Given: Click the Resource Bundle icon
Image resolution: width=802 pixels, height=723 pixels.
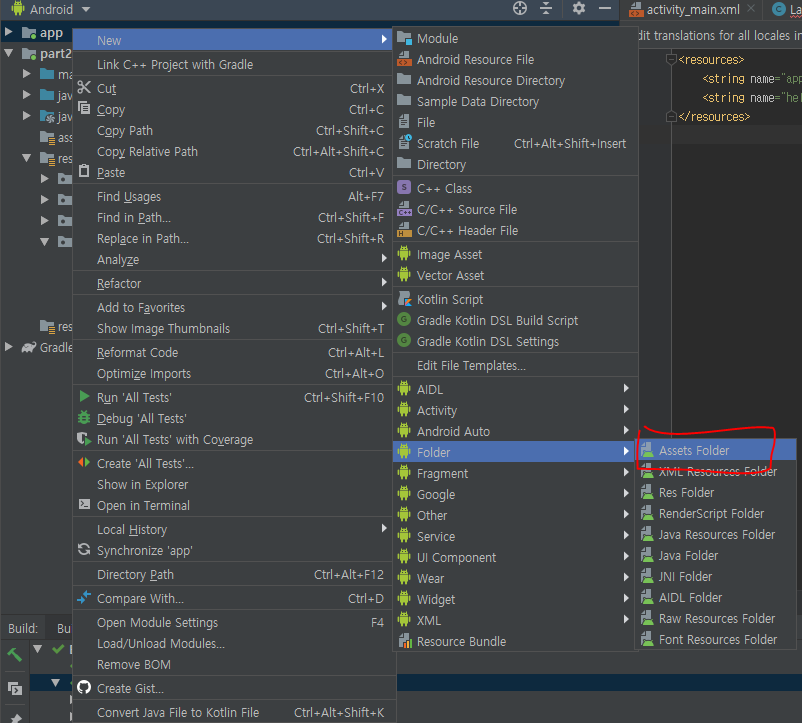Looking at the screenshot, I should click(405, 640).
